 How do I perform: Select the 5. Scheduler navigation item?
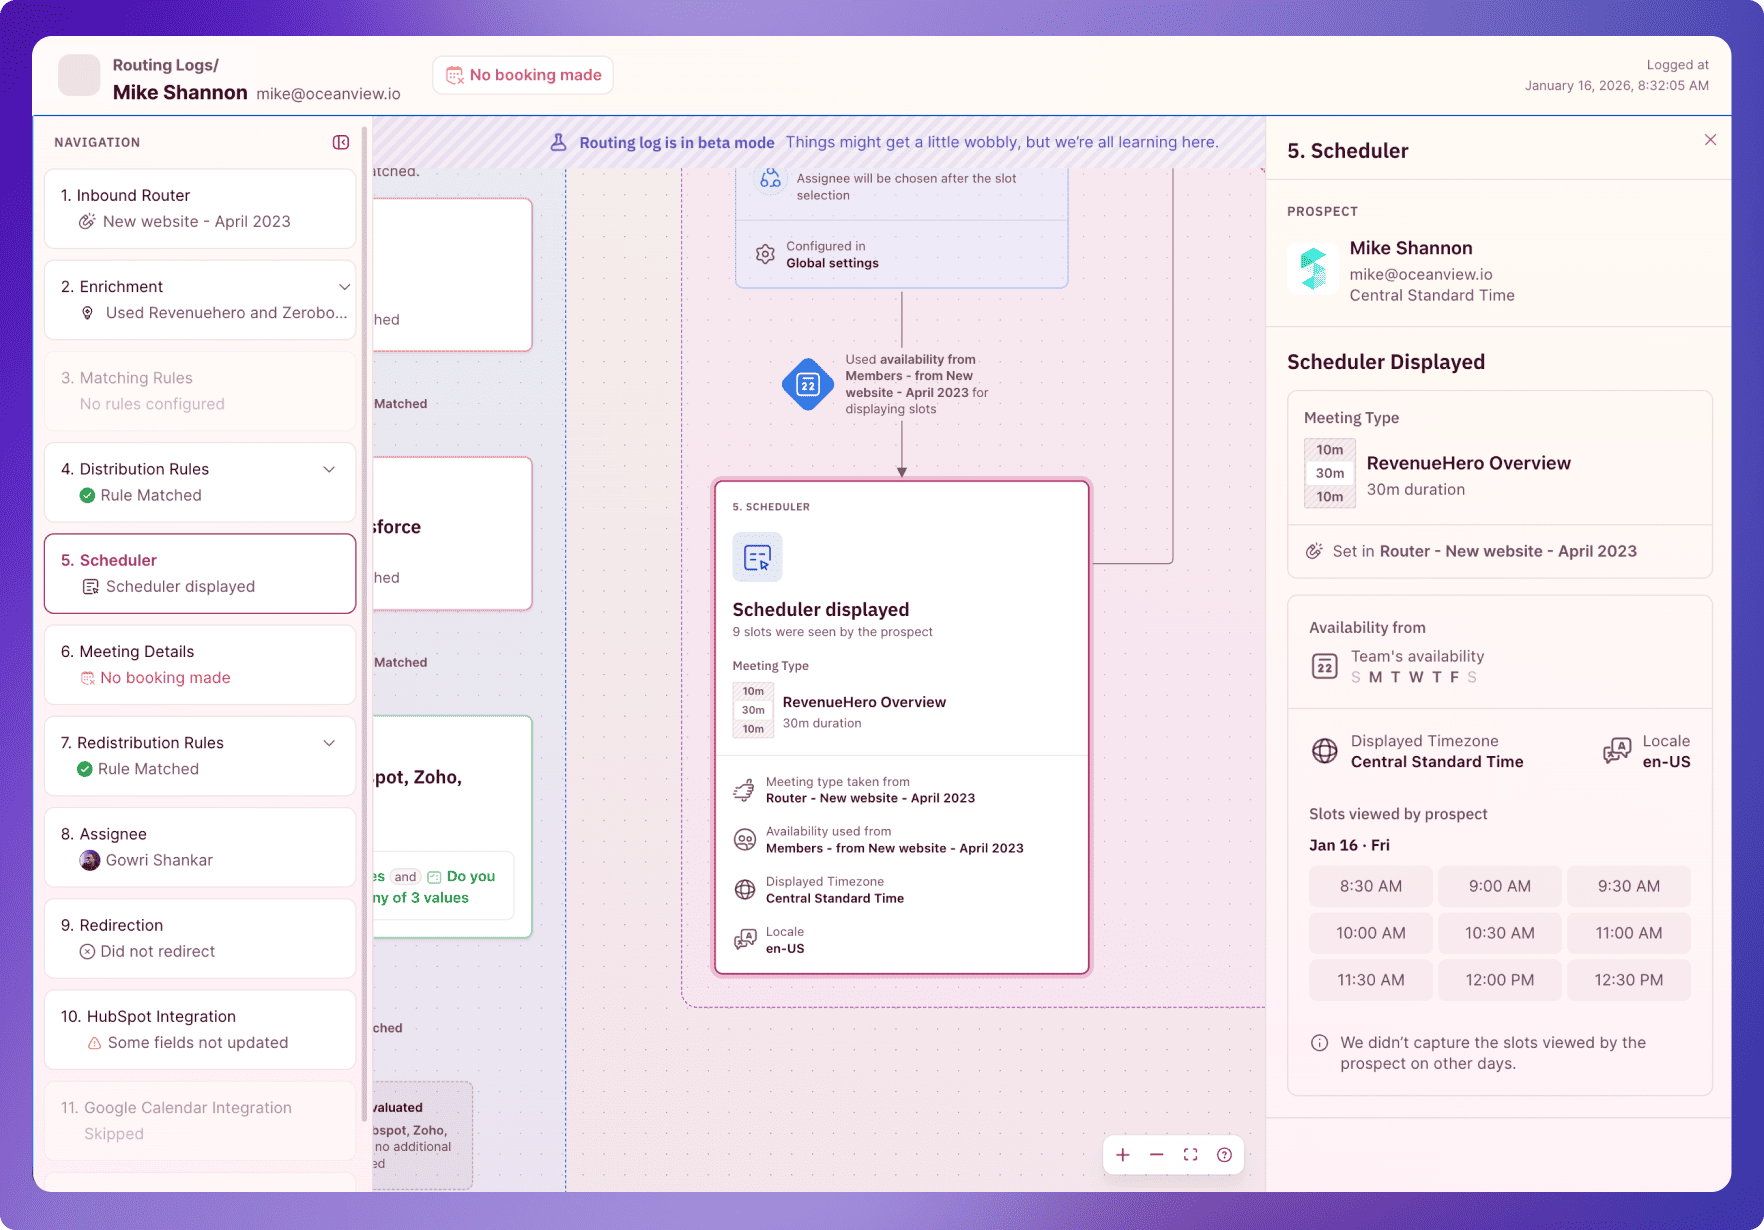point(200,573)
